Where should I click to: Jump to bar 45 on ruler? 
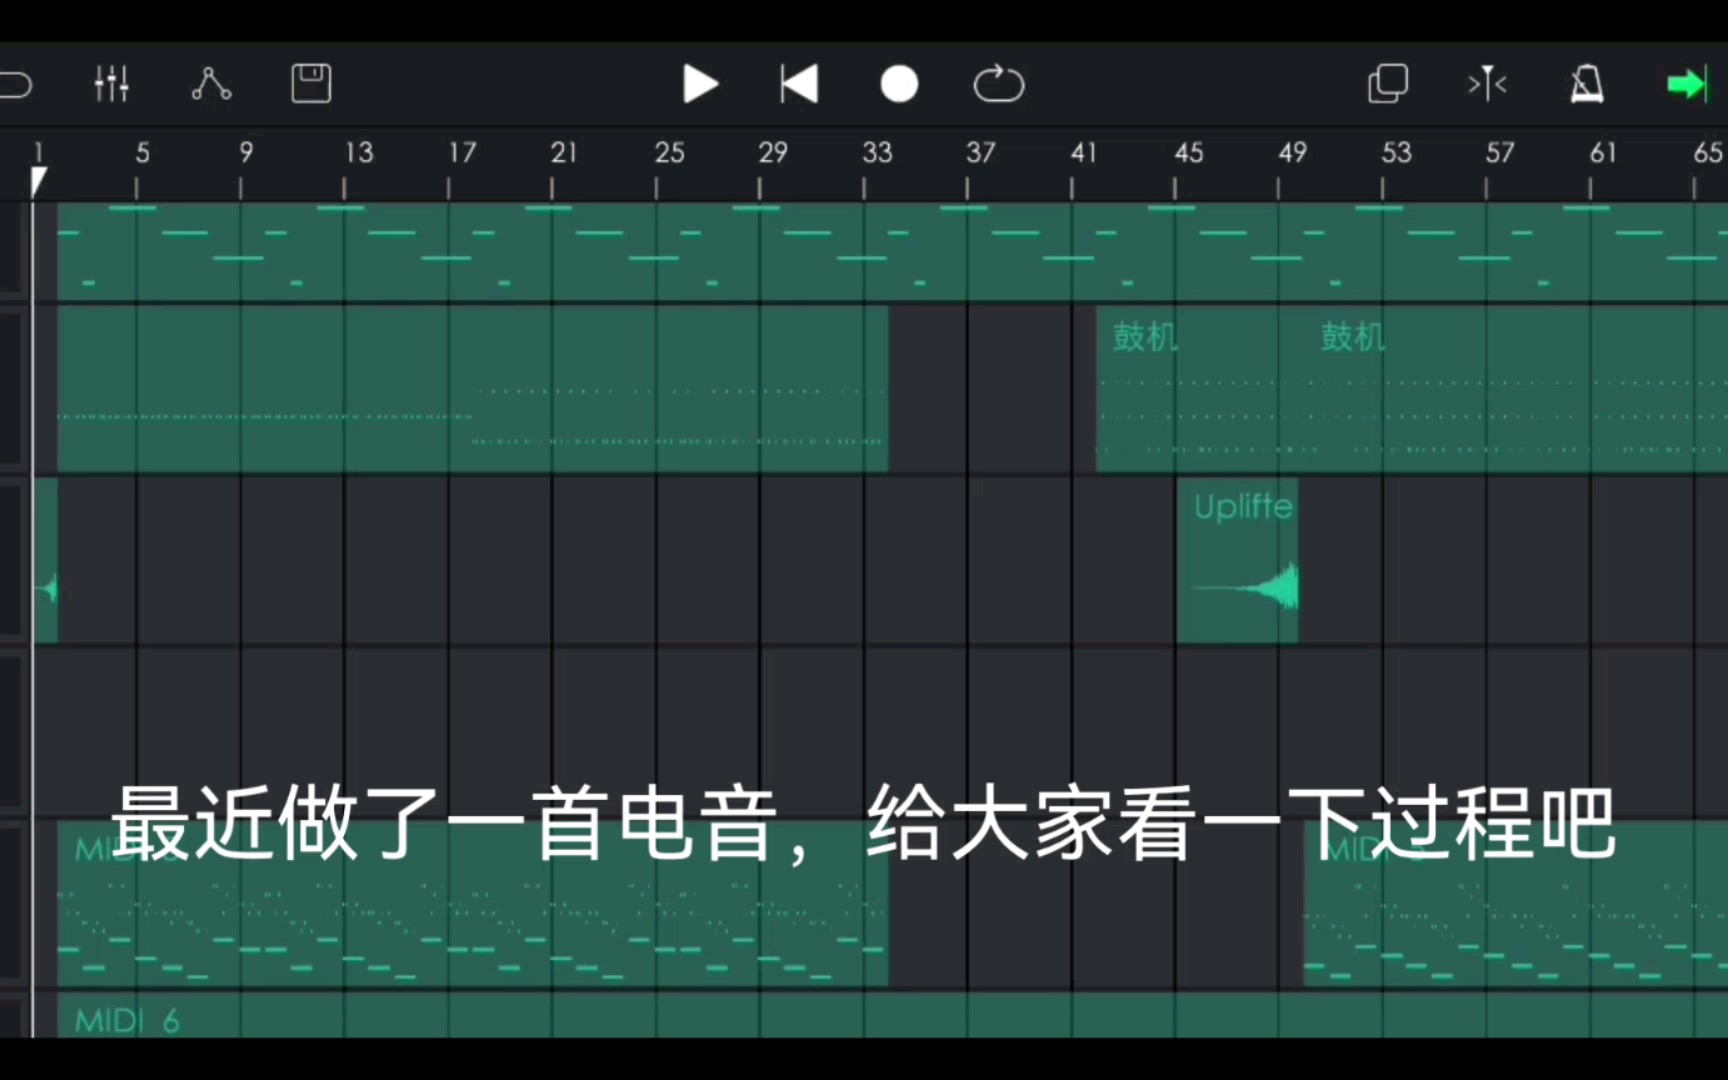click(x=1188, y=153)
